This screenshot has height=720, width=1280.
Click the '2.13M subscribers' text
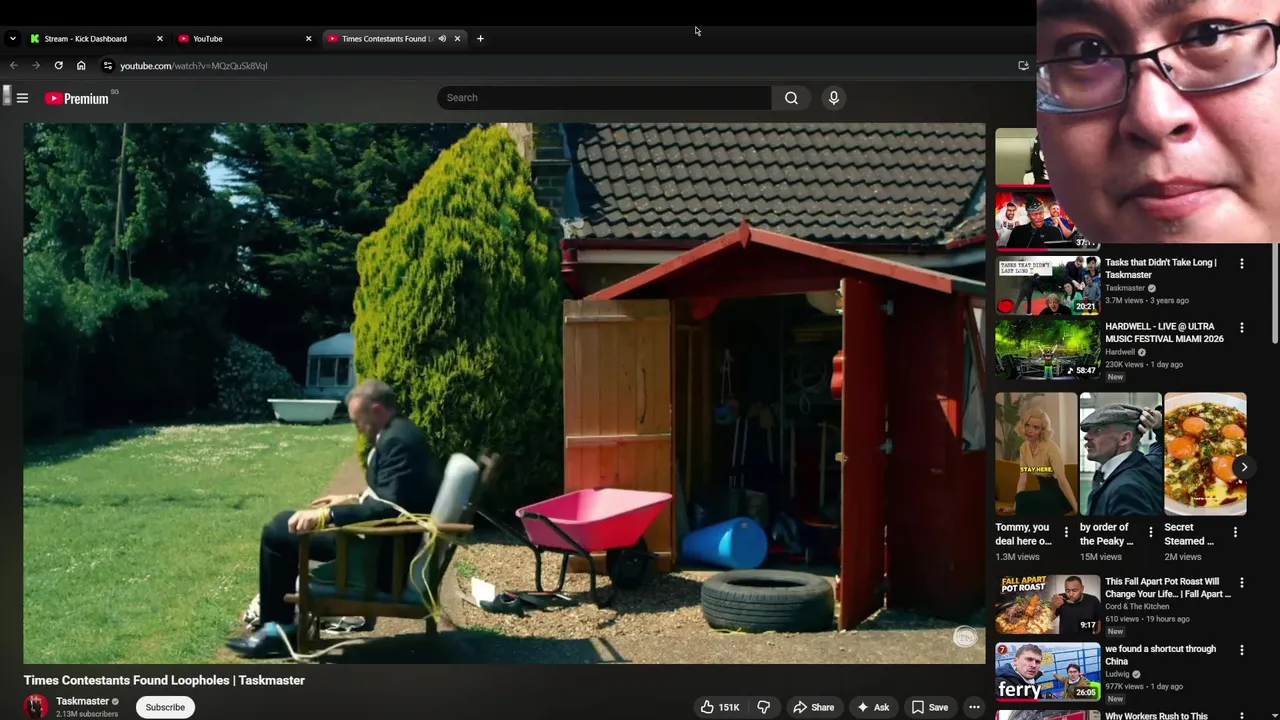tap(87, 714)
